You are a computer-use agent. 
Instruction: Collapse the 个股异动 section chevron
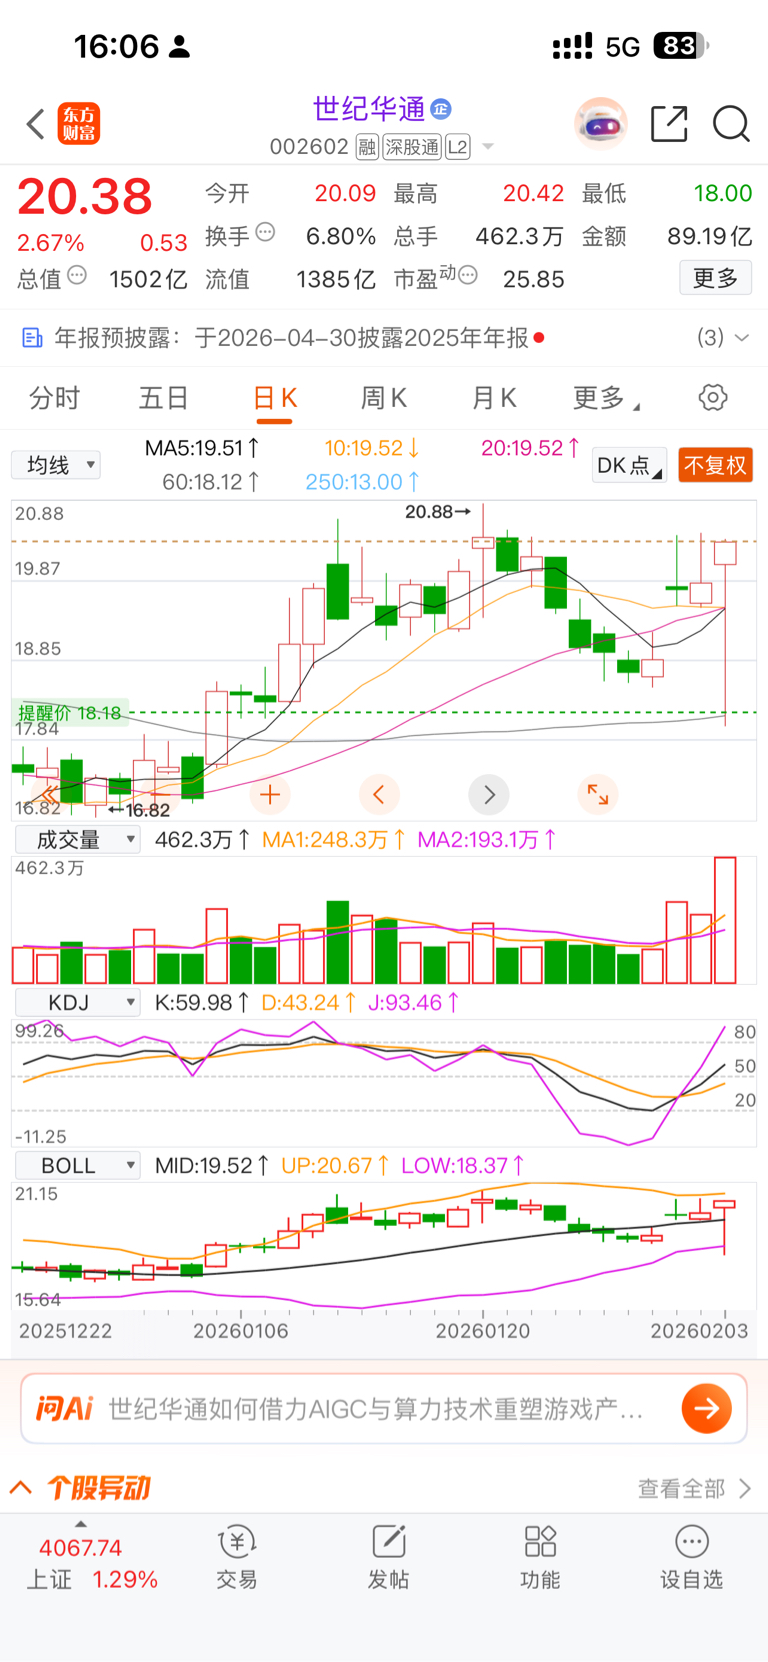point(21,1488)
